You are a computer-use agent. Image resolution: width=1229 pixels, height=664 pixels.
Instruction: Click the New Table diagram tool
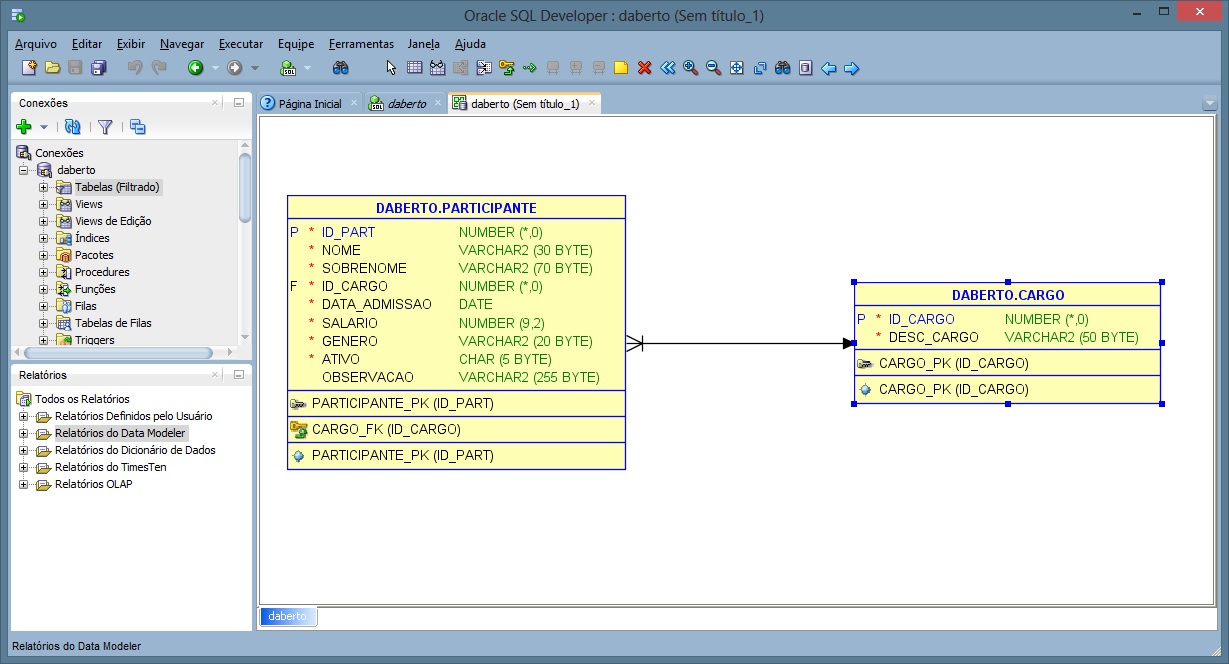(x=414, y=68)
